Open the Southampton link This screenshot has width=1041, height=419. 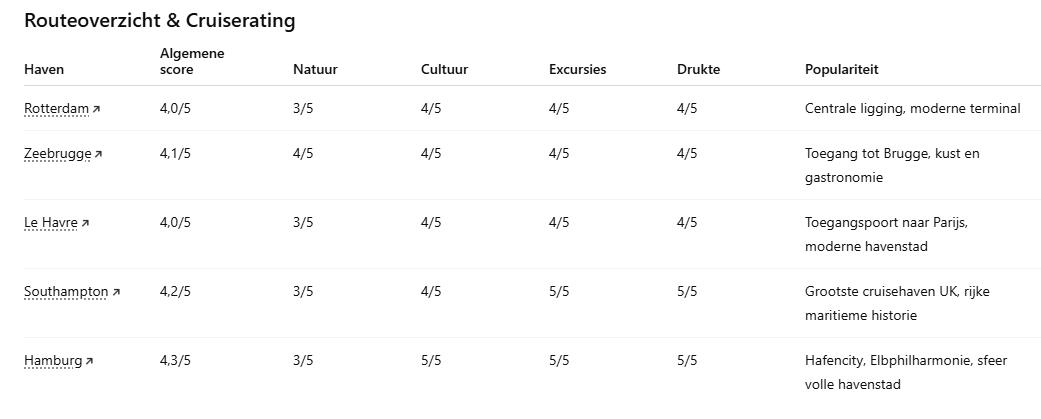tap(66, 291)
